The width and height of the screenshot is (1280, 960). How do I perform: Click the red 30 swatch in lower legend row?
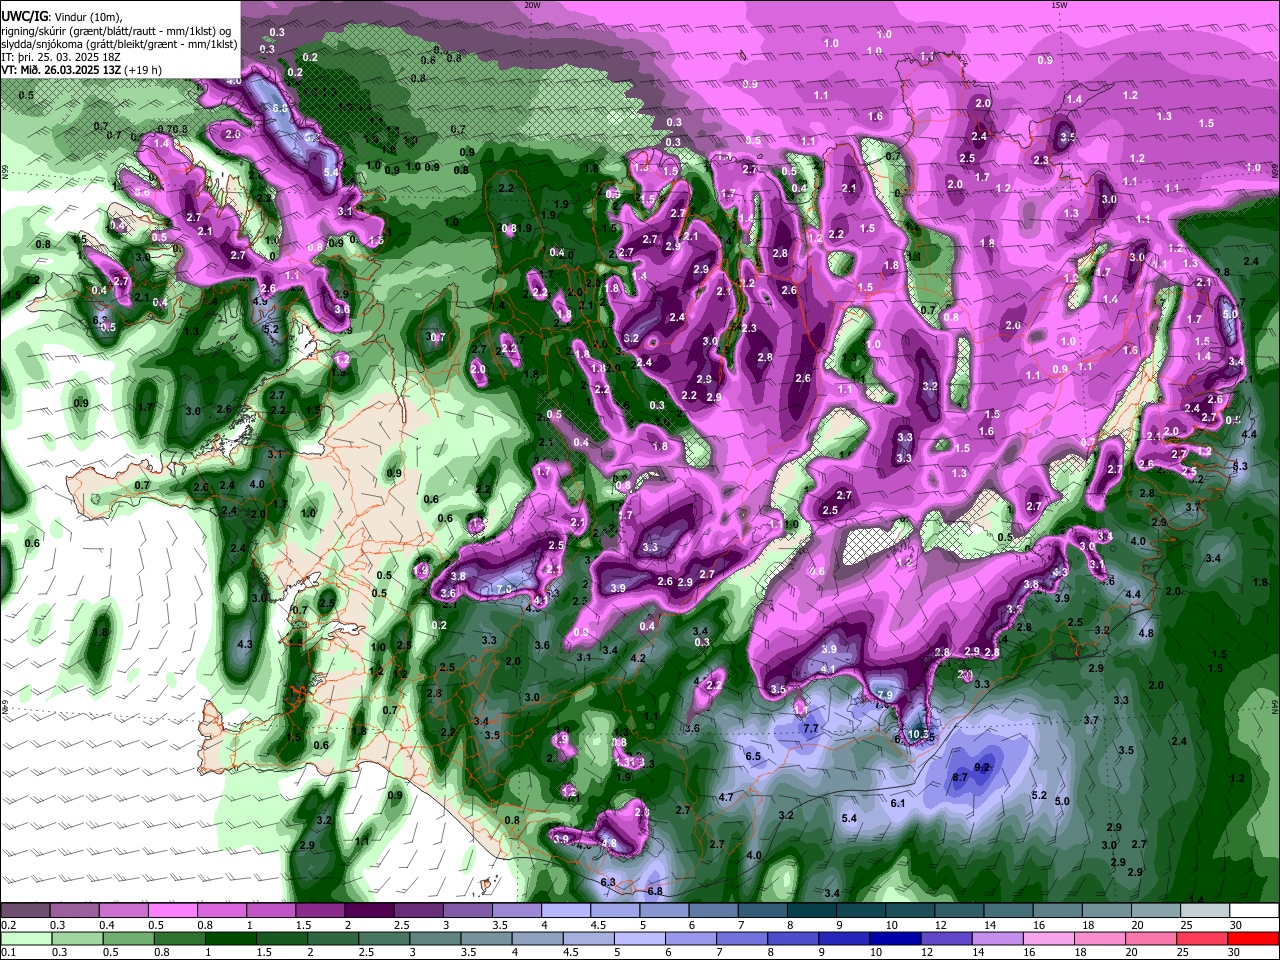pos(1253,939)
